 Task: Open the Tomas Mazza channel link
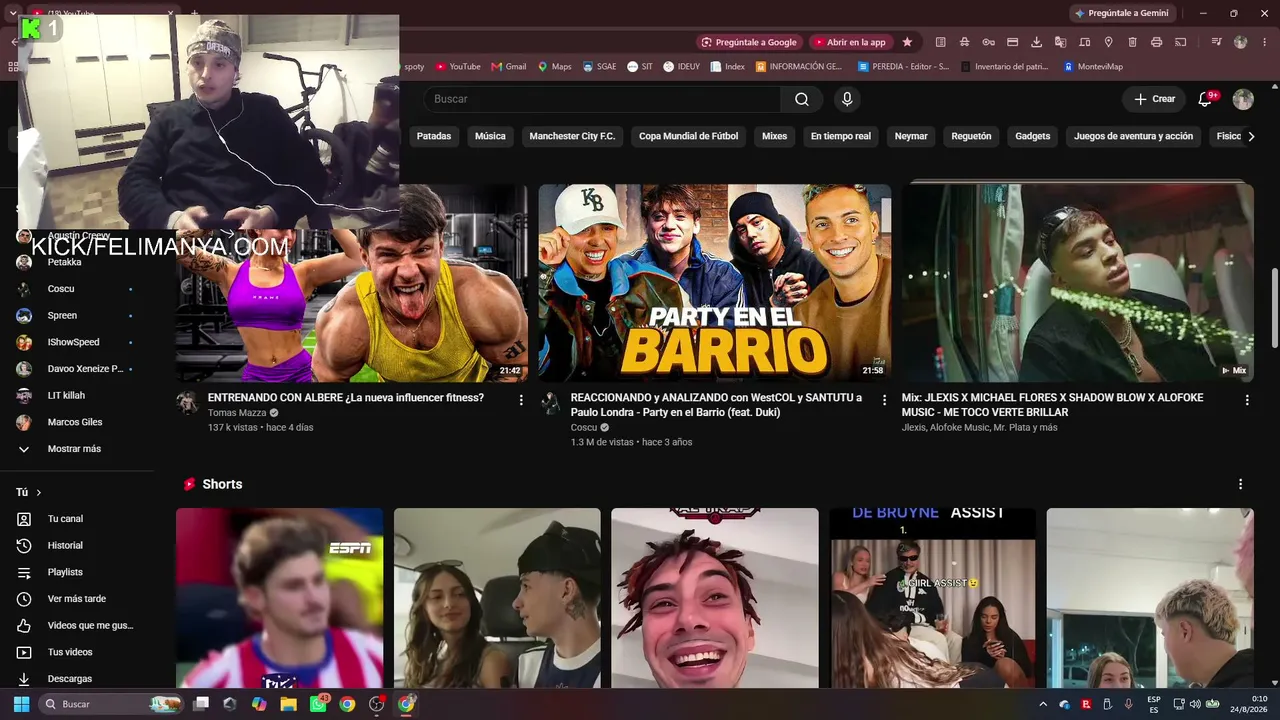235,413
